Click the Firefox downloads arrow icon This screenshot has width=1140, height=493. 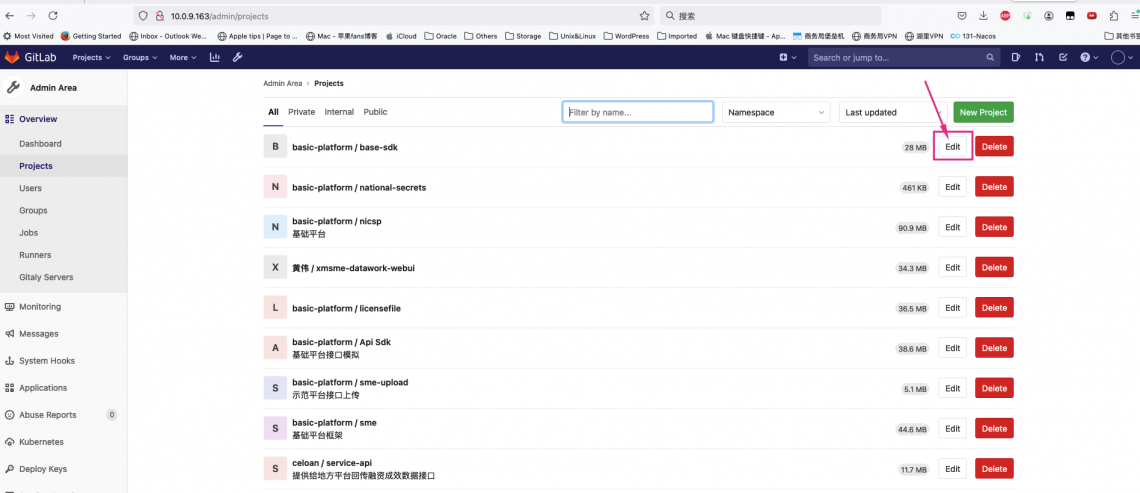pos(983,16)
